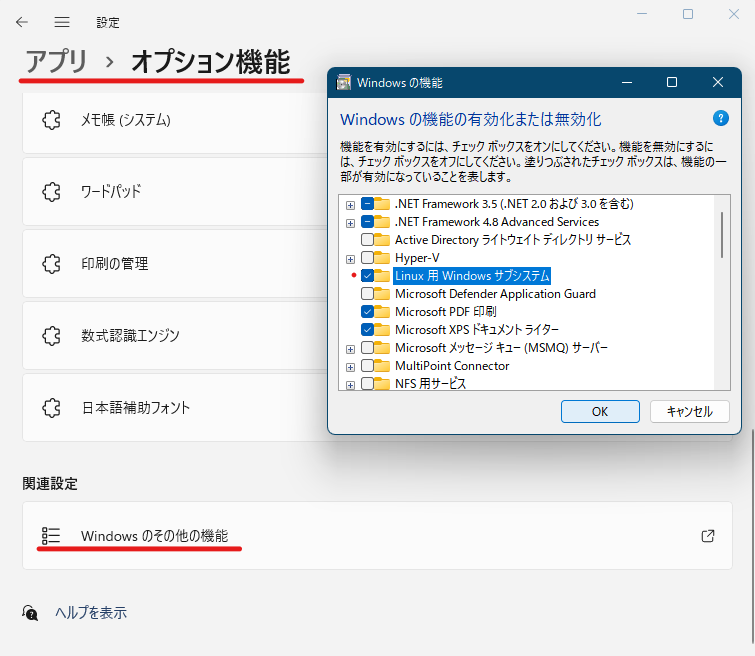The width and height of the screenshot is (755, 656).
Task: Open the ヘルプを表示 link
Action: click(x=91, y=613)
